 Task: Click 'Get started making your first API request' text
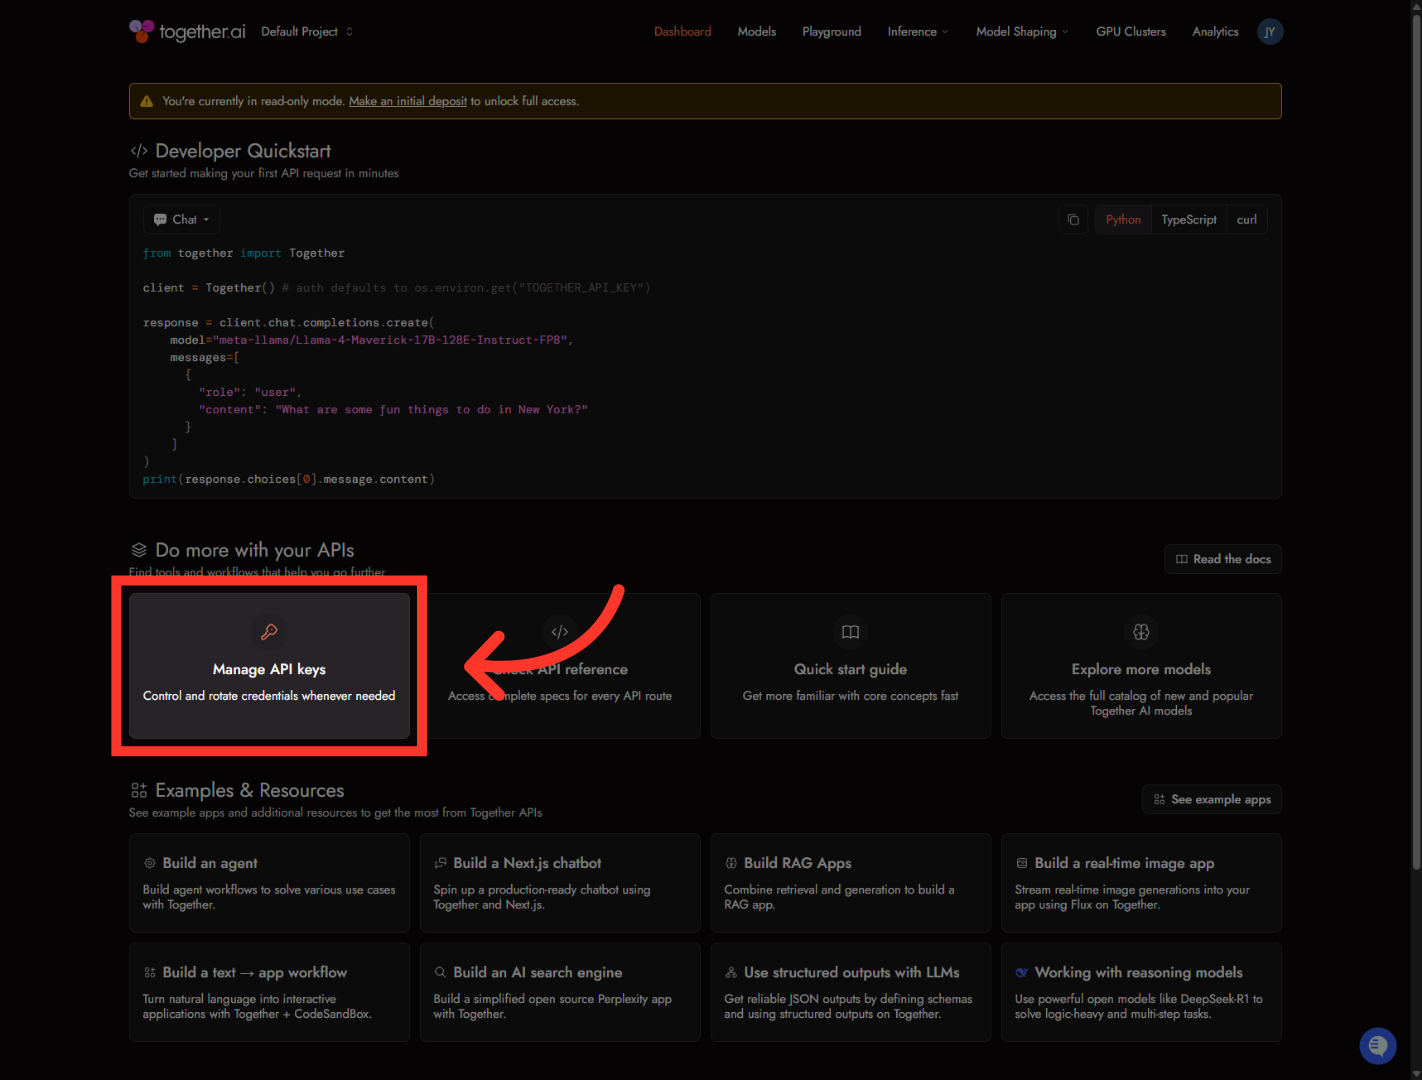(264, 173)
